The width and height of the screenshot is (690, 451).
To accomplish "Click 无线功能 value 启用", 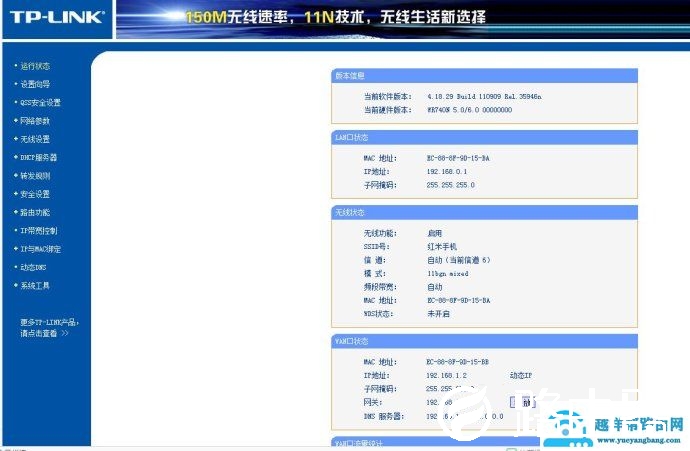I will click(x=435, y=233).
